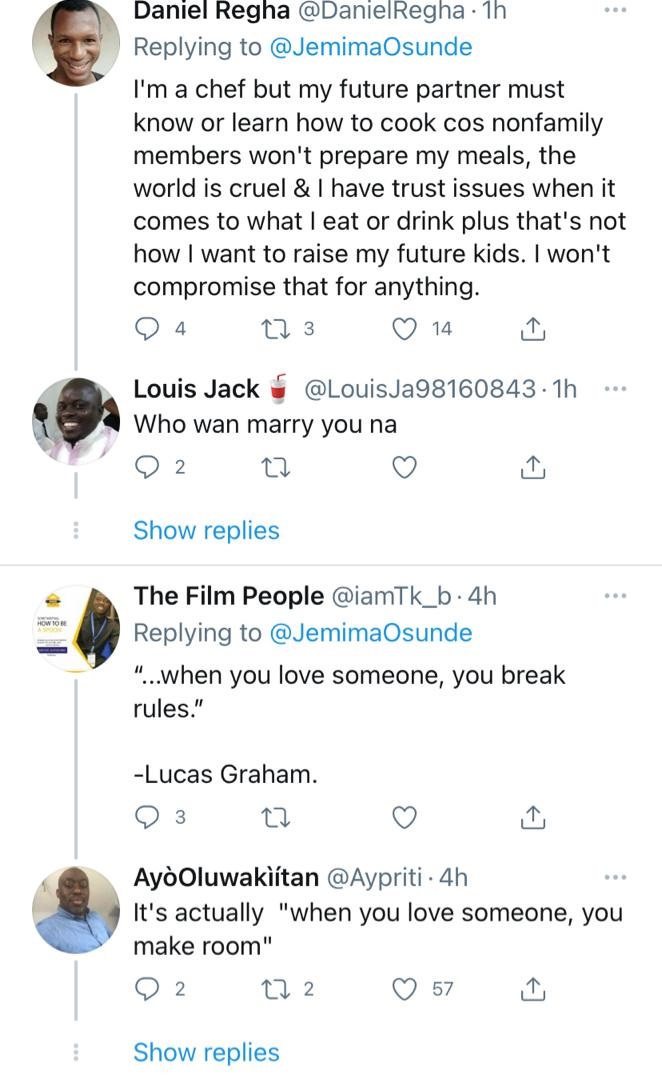The height and width of the screenshot is (1080, 662).
Task: Open more options on Louis Jack's reply
Action: 616,389
